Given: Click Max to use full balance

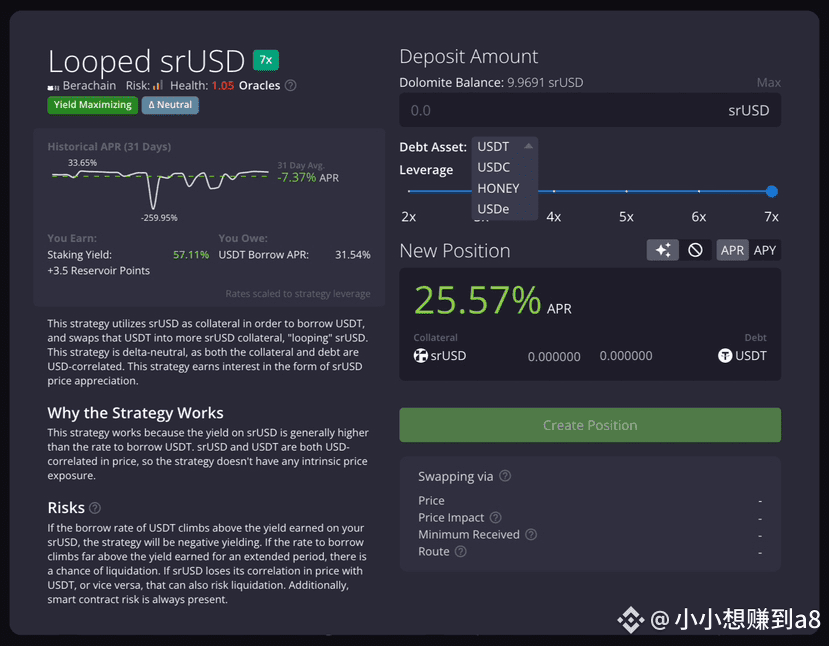Looking at the screenshot, I should point(768,82).
